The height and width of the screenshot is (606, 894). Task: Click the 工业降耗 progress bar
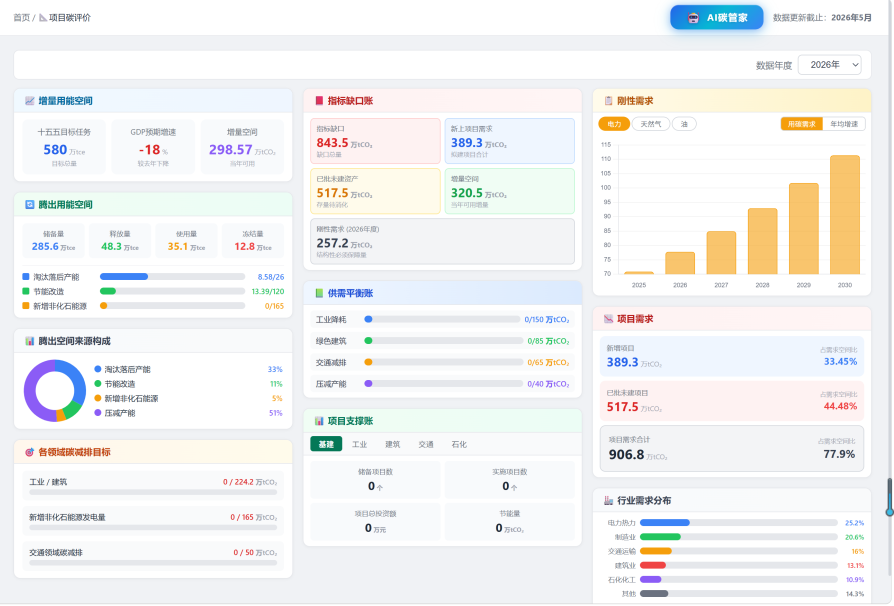(442, 319)
